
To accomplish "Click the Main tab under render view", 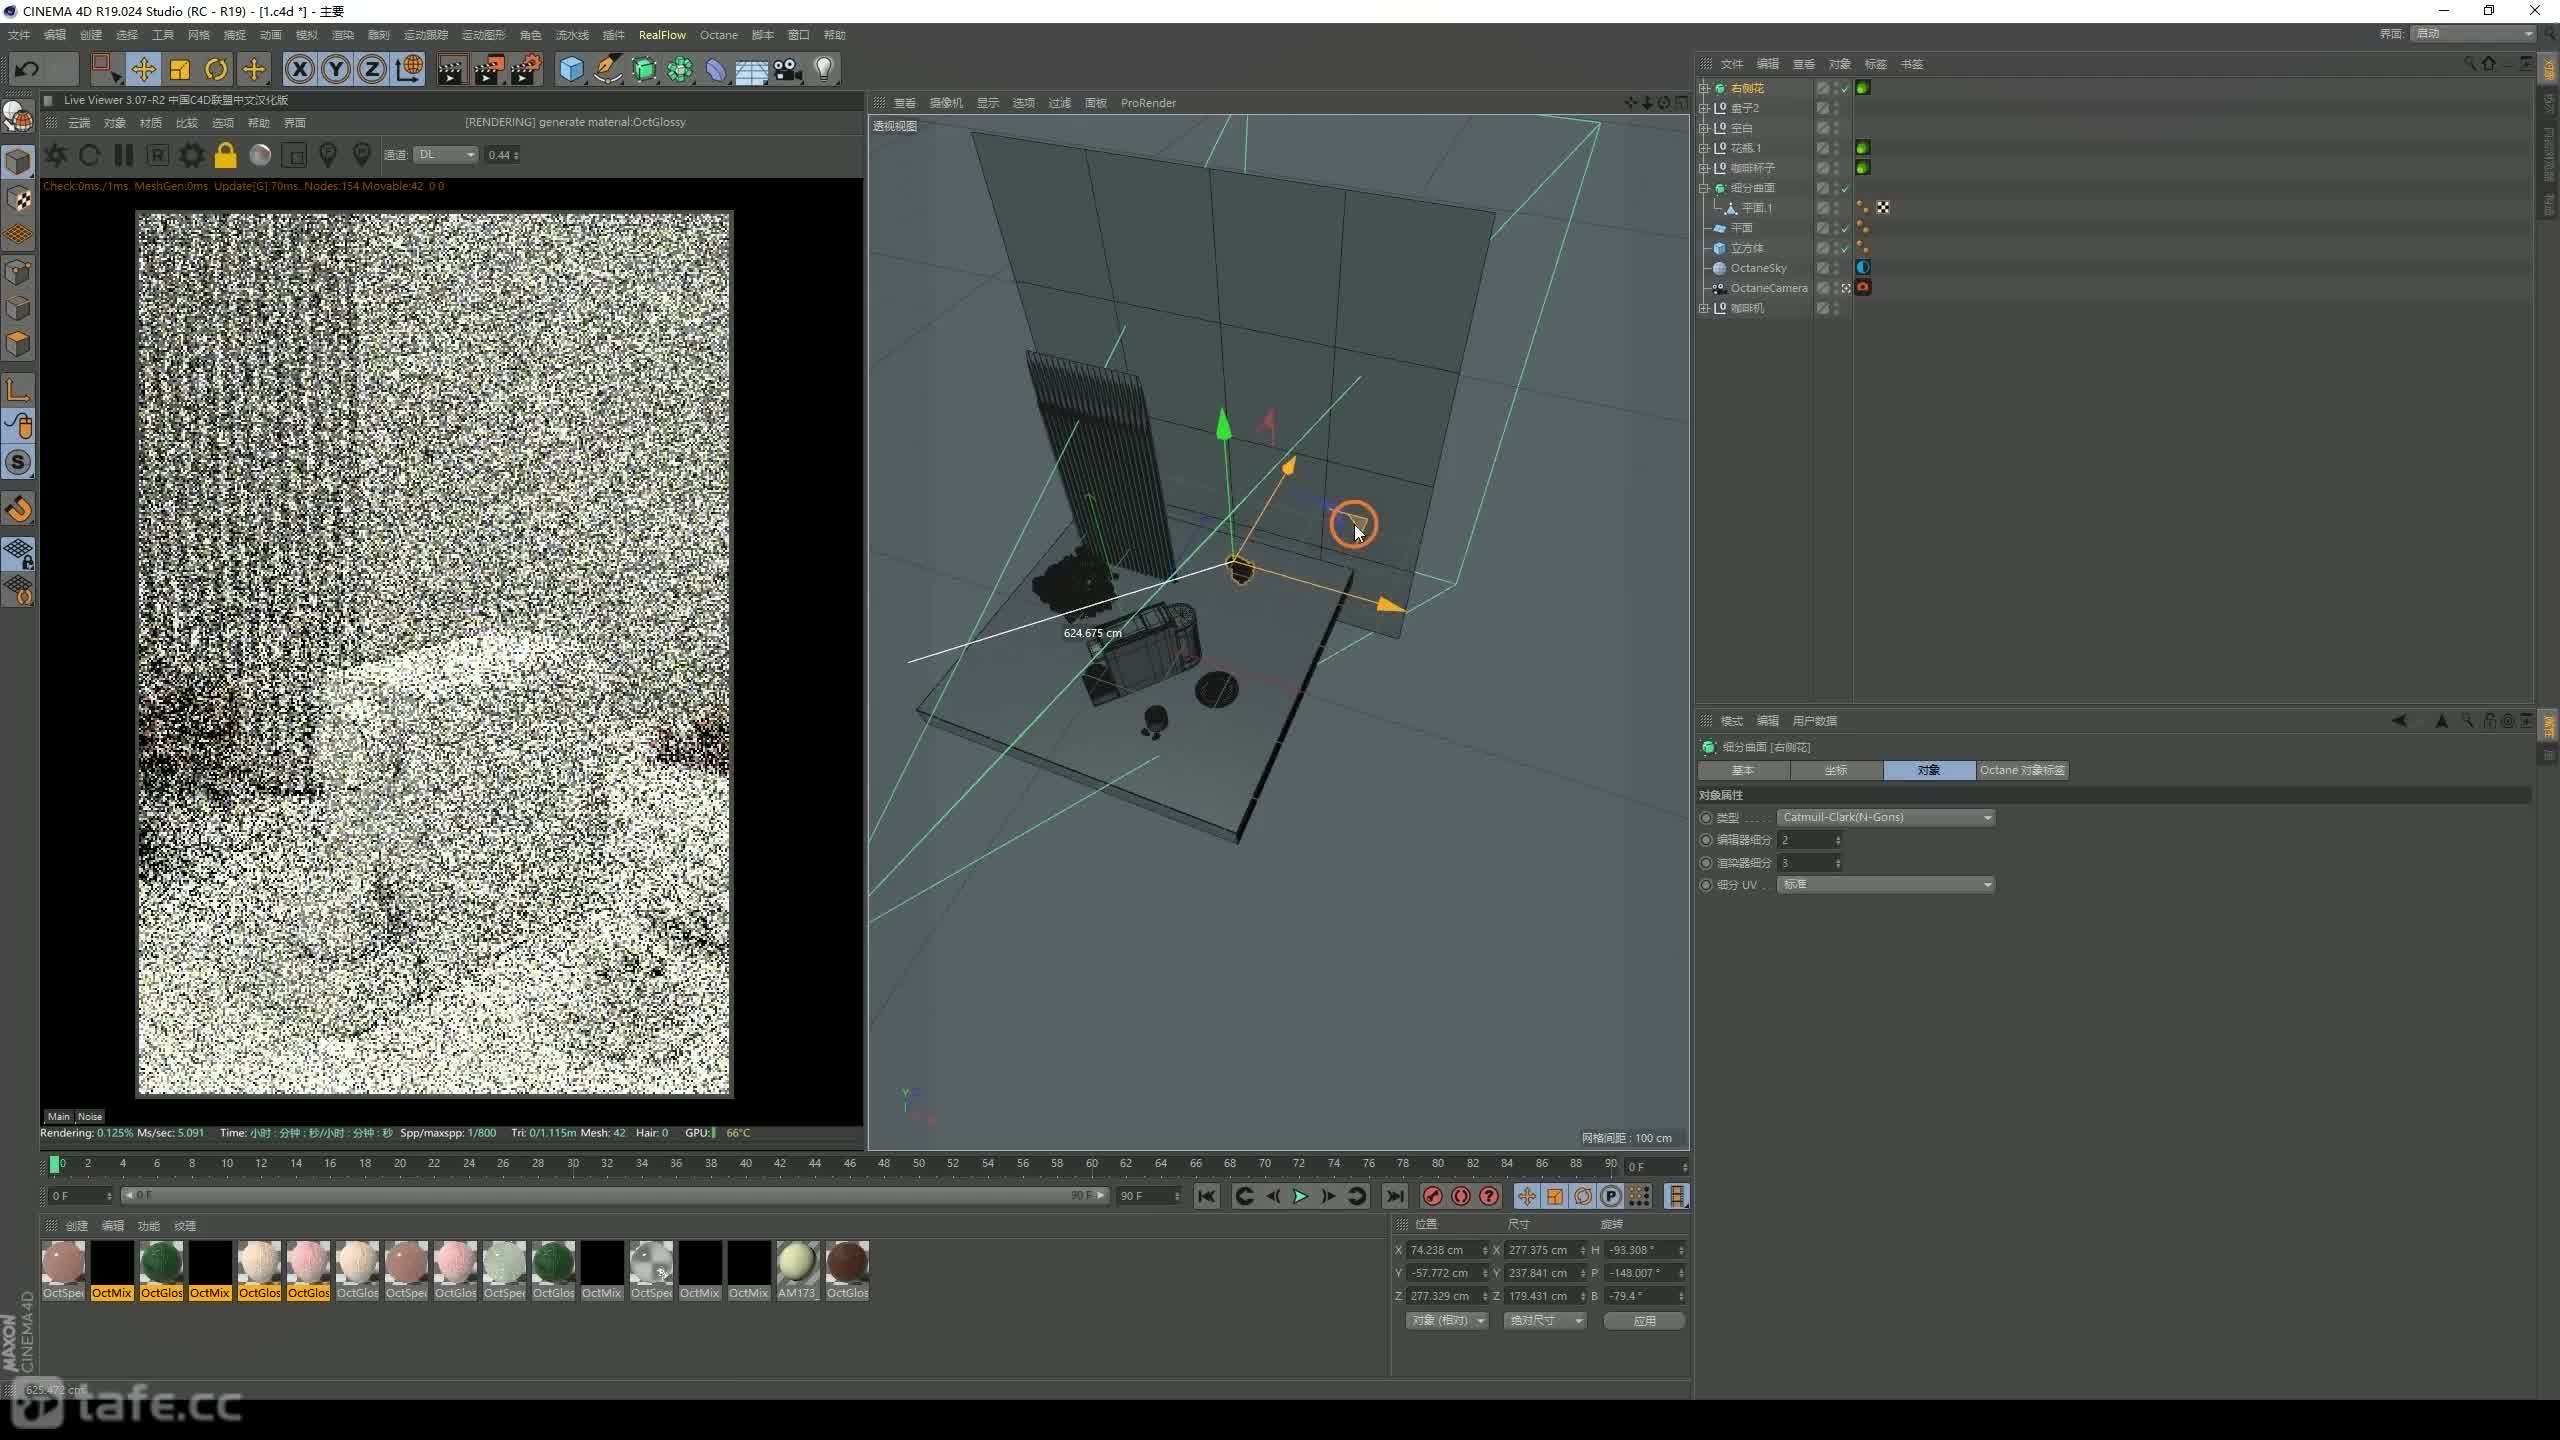I will [59, 1117].
